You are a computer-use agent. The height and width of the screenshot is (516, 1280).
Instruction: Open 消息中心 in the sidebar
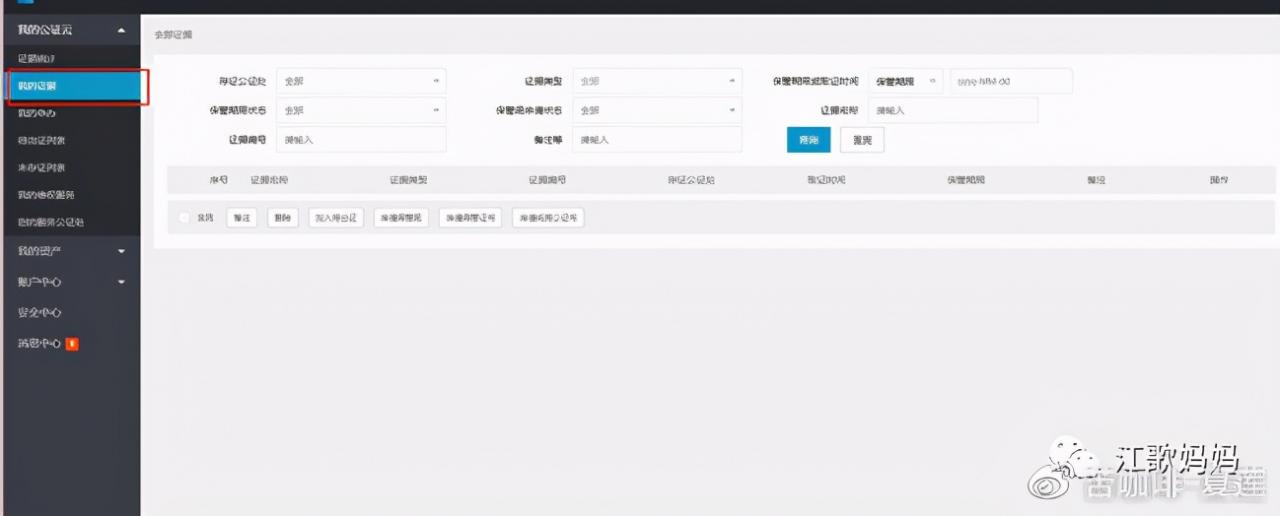point(40,343)
